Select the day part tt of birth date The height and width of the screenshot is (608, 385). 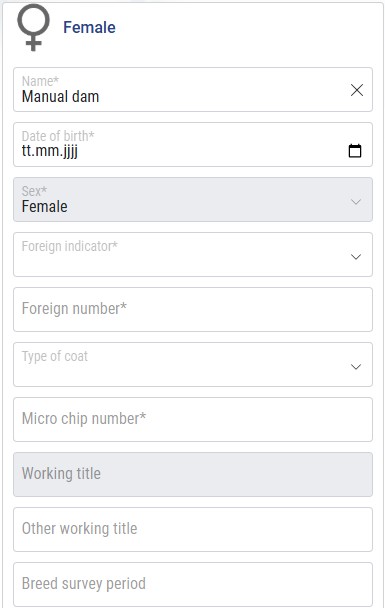26,150
